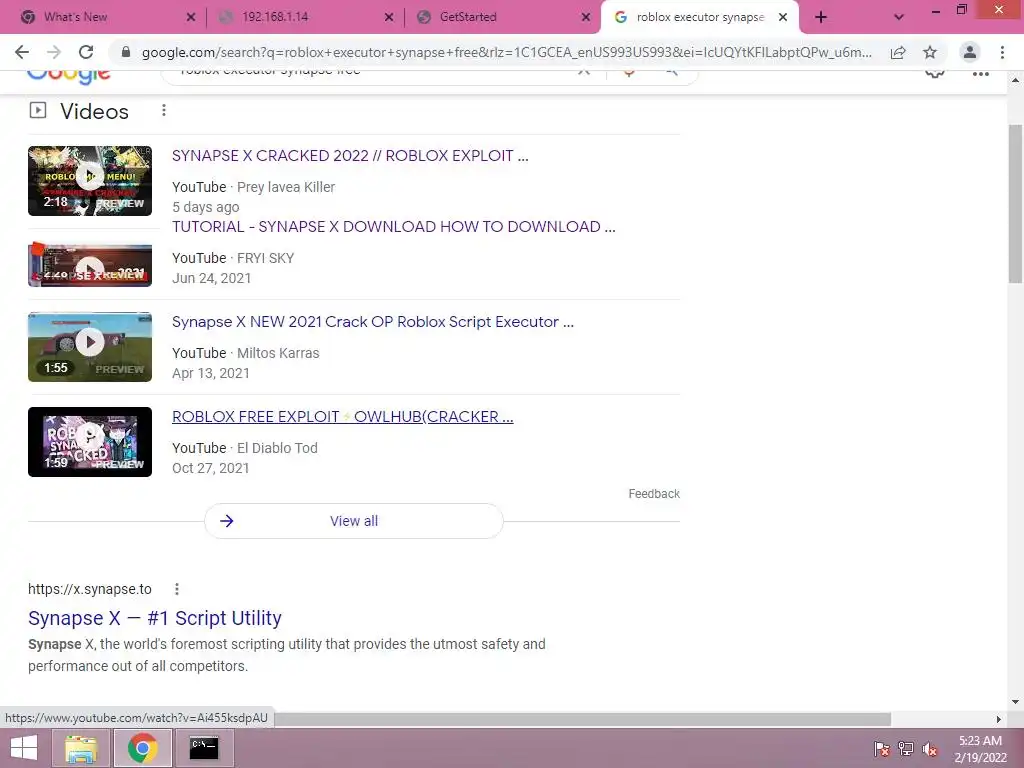The width and height of the screenshot is (1024, 768).
Task: Play the 1:55 video thumbnail
Action: pos(90,347)
